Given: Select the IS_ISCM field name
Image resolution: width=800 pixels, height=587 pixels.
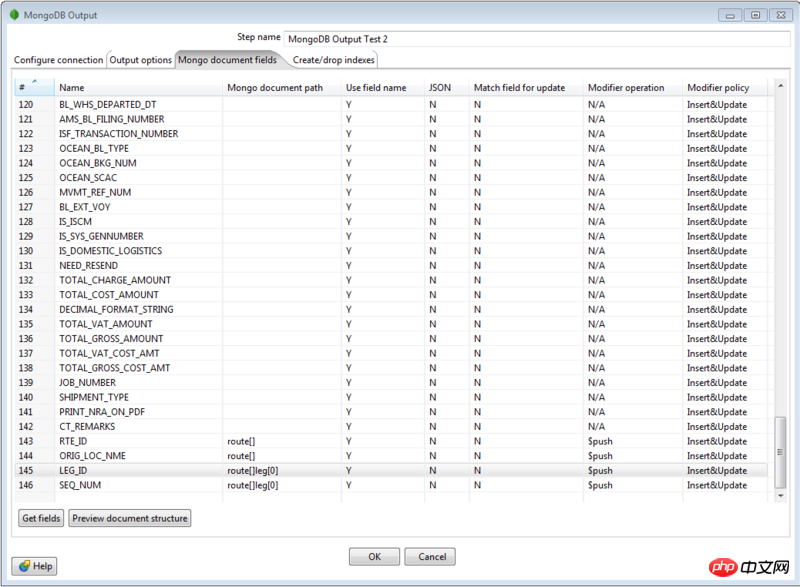Looking at the screenshot, I should [x=76, y=222].
